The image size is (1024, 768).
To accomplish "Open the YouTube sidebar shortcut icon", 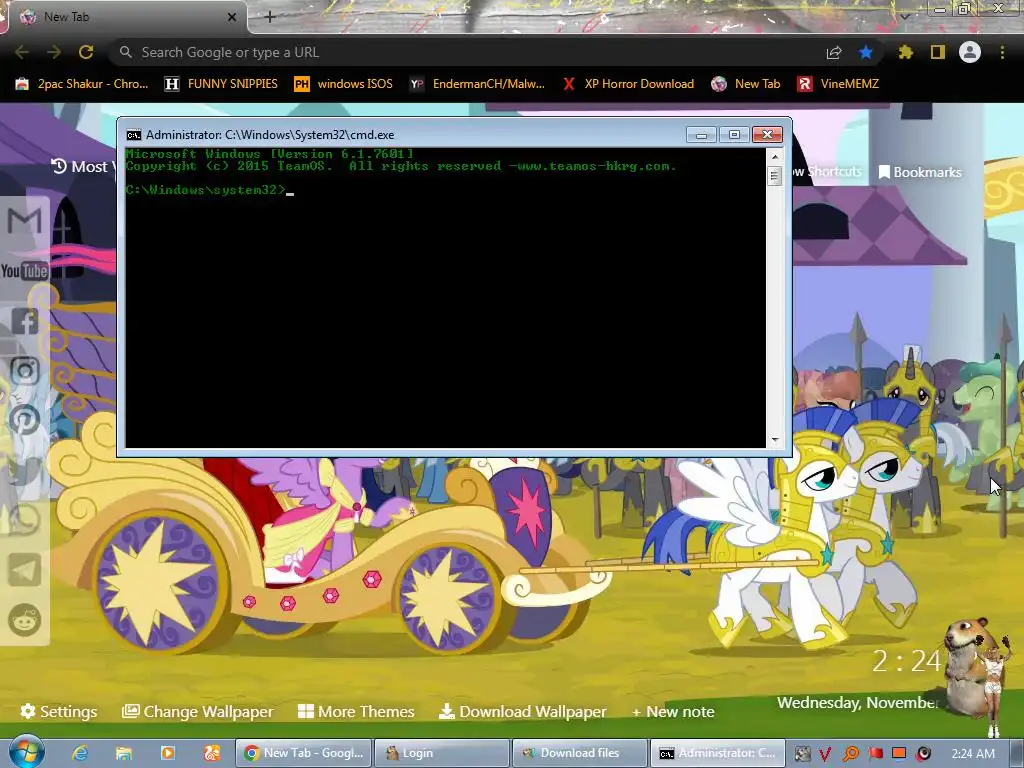I will [x=25, y=270].
